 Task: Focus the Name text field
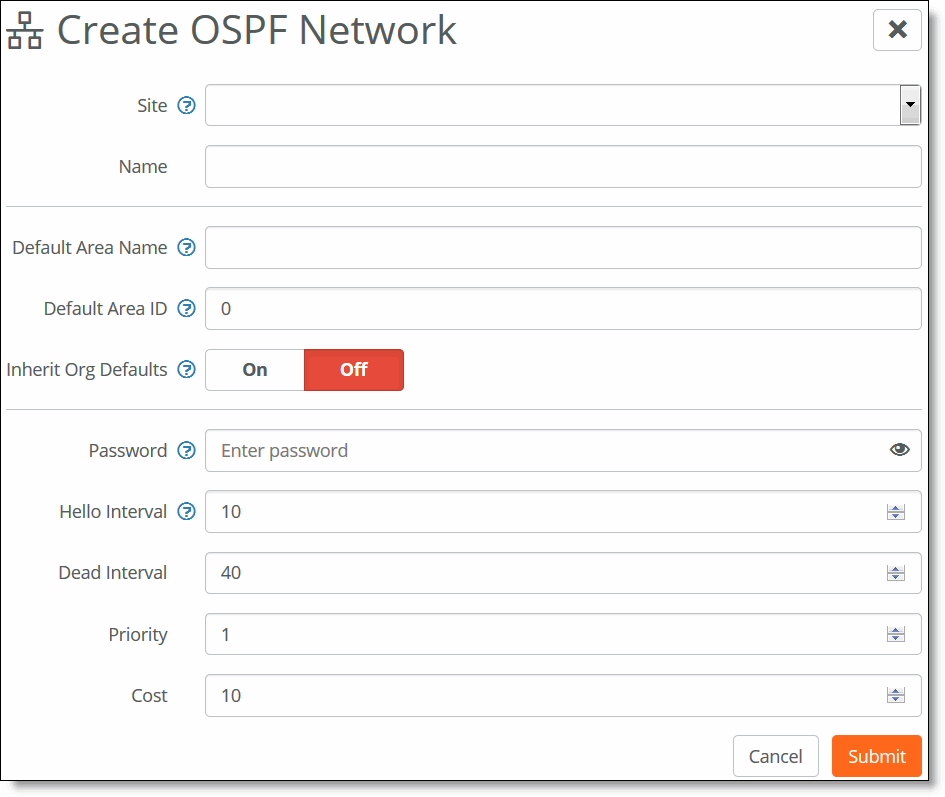(563, 166)
